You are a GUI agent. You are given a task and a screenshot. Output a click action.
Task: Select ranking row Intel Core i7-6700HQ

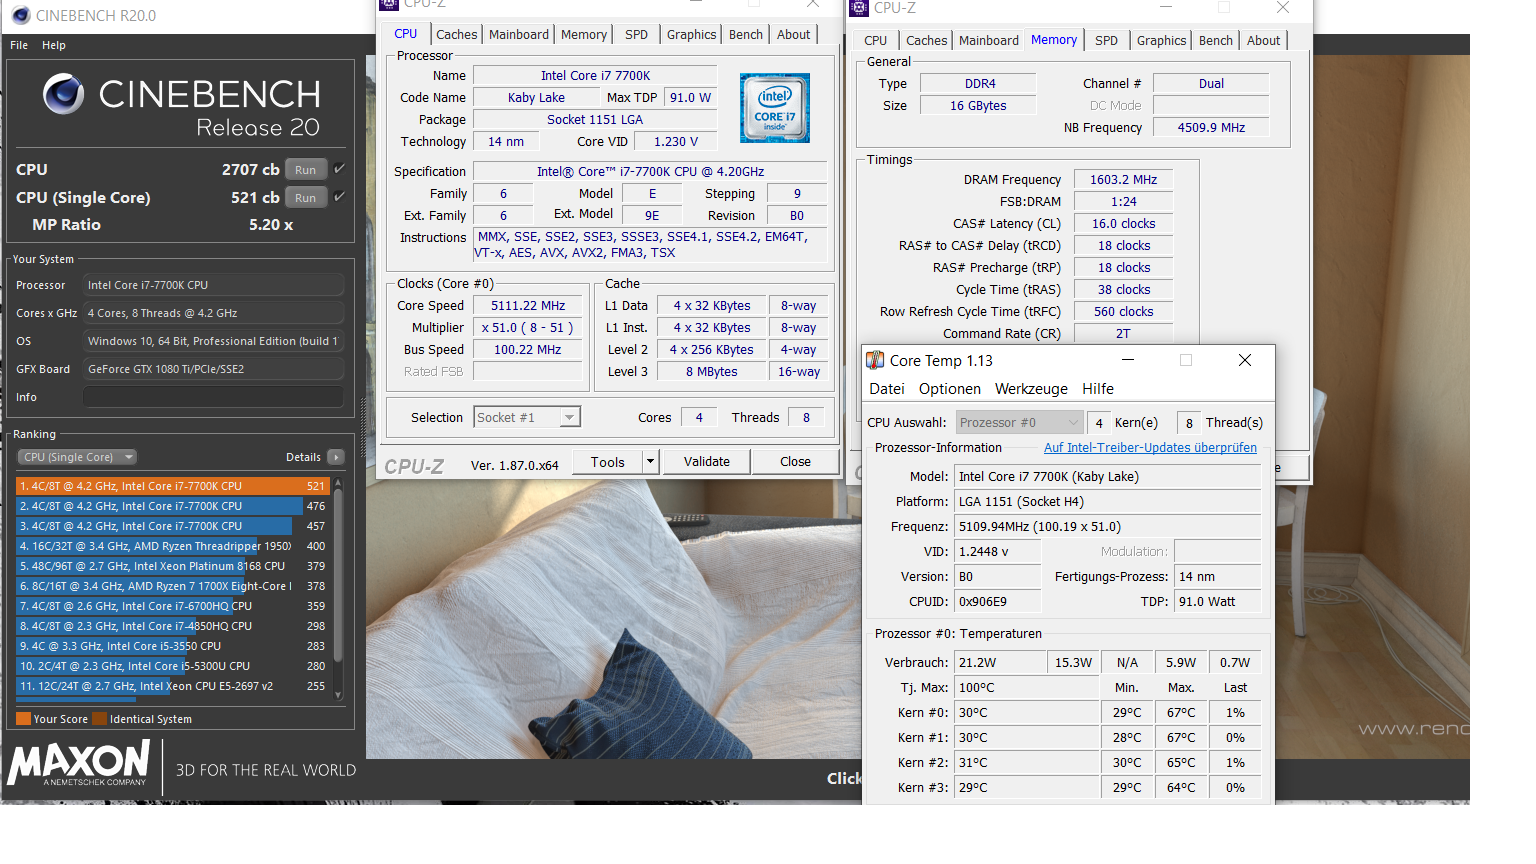tap(173, 606)
